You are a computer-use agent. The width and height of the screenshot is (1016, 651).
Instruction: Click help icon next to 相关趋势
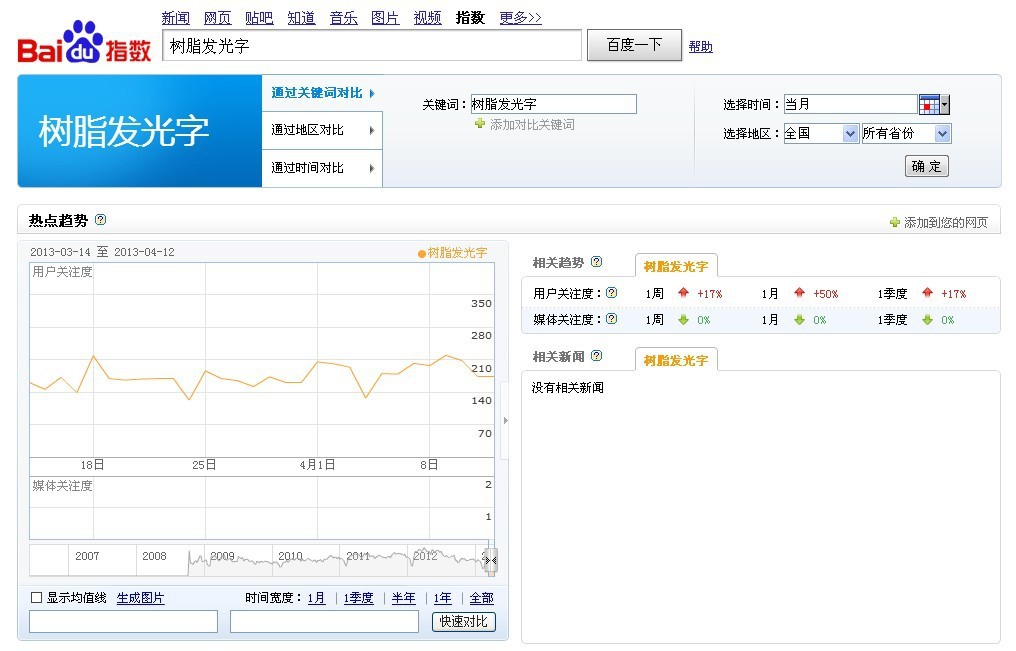point(597,262)
